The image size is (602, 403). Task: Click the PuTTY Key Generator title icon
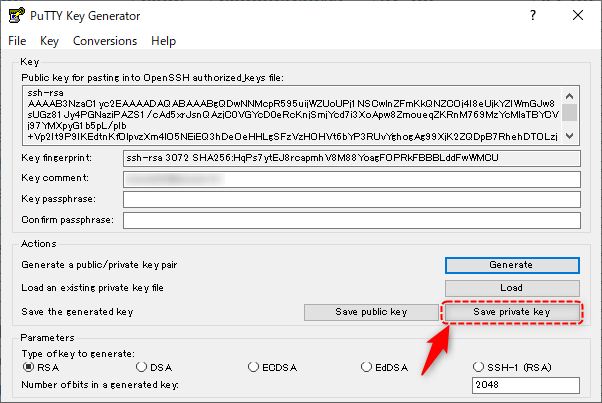coord(17,15)
